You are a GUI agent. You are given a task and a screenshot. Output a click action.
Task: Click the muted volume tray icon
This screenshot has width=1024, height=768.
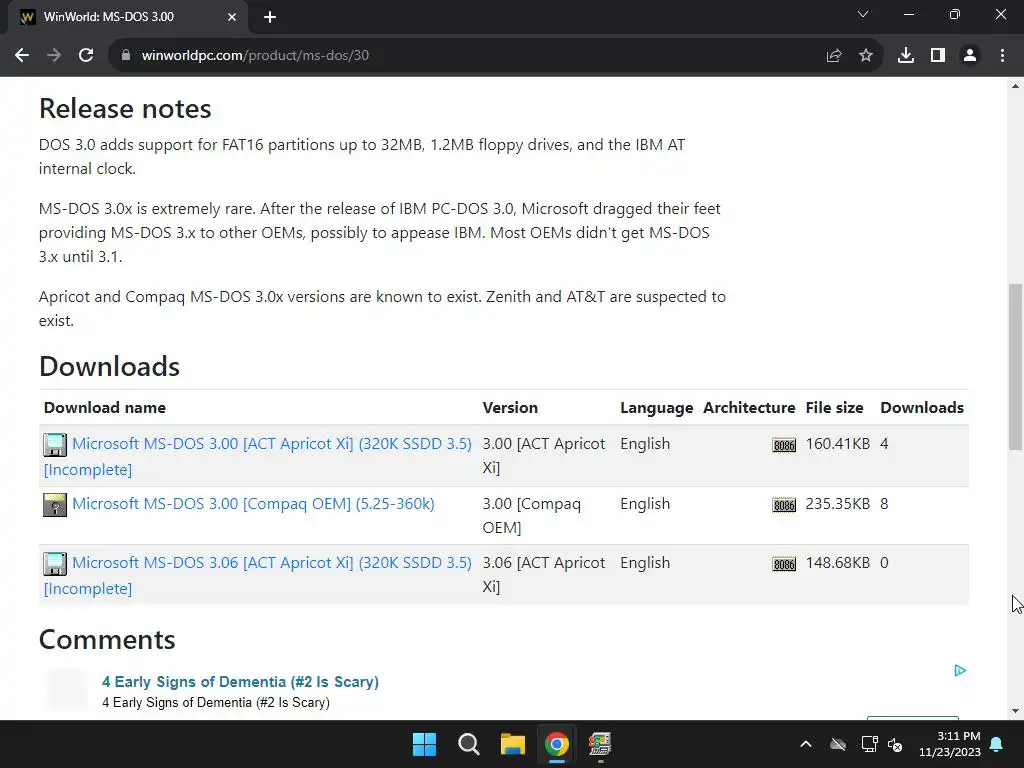(895, 744)
